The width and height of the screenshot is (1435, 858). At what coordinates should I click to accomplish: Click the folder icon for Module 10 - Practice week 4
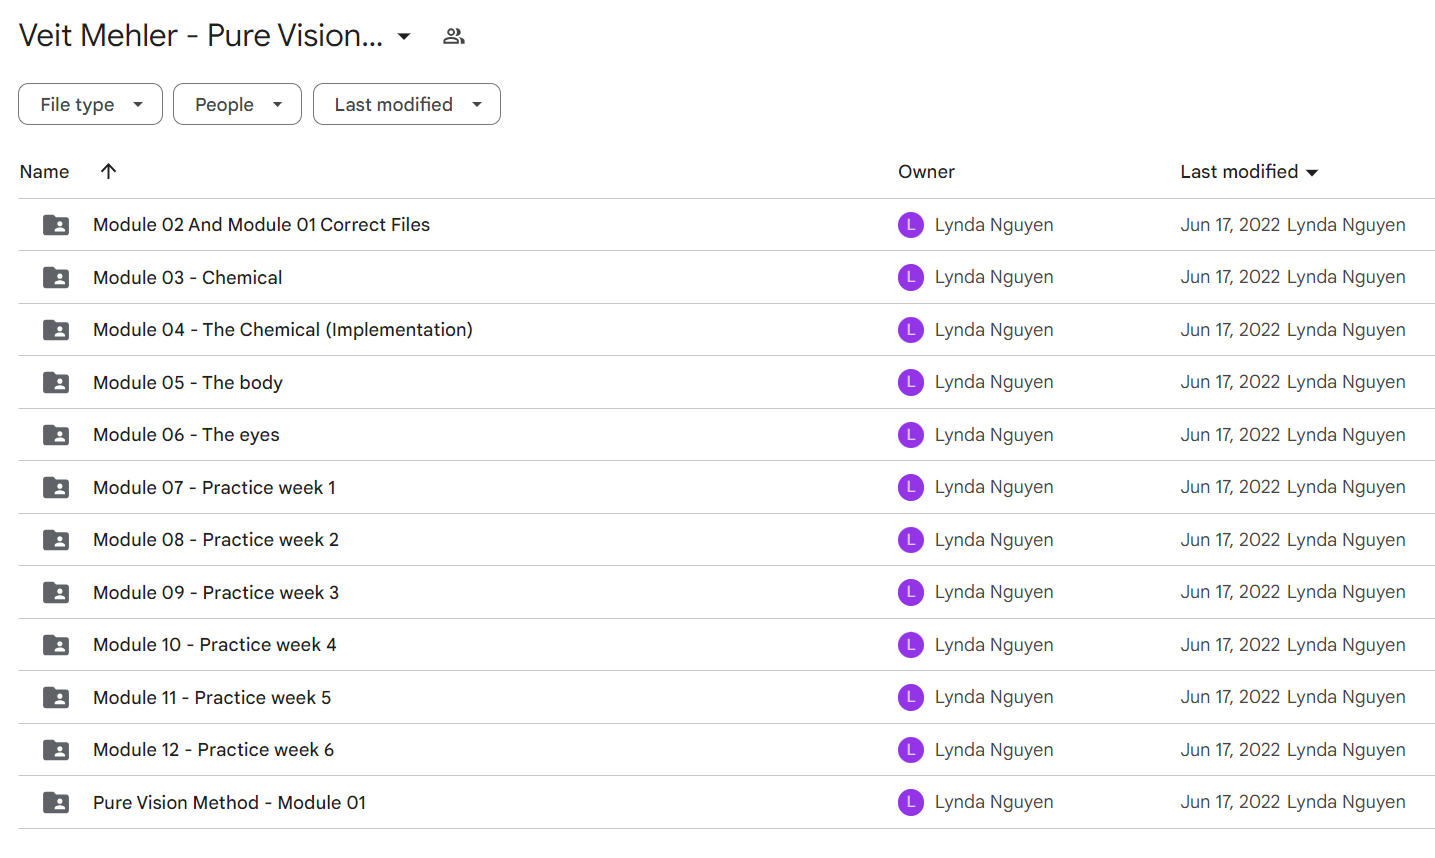pos(56,645)
